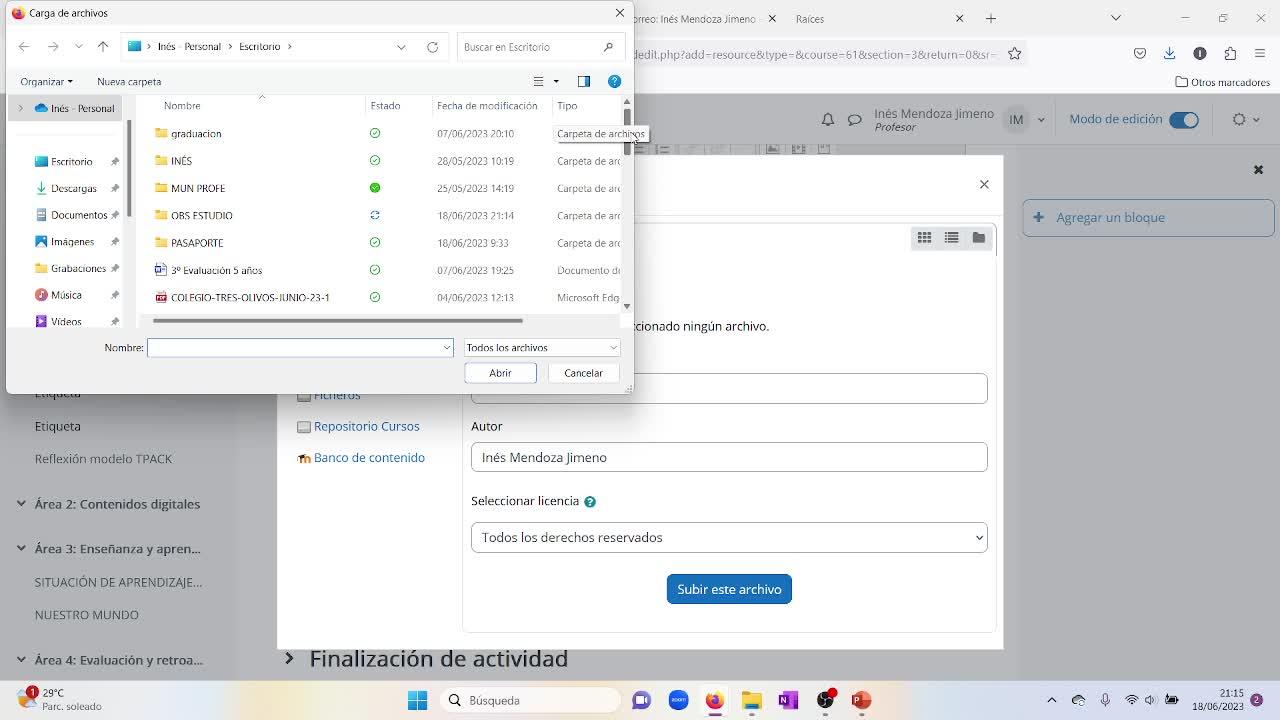Open Moodle messaging speech bubble
Viewport: 1280px width, 720px height.
(855, 119)
